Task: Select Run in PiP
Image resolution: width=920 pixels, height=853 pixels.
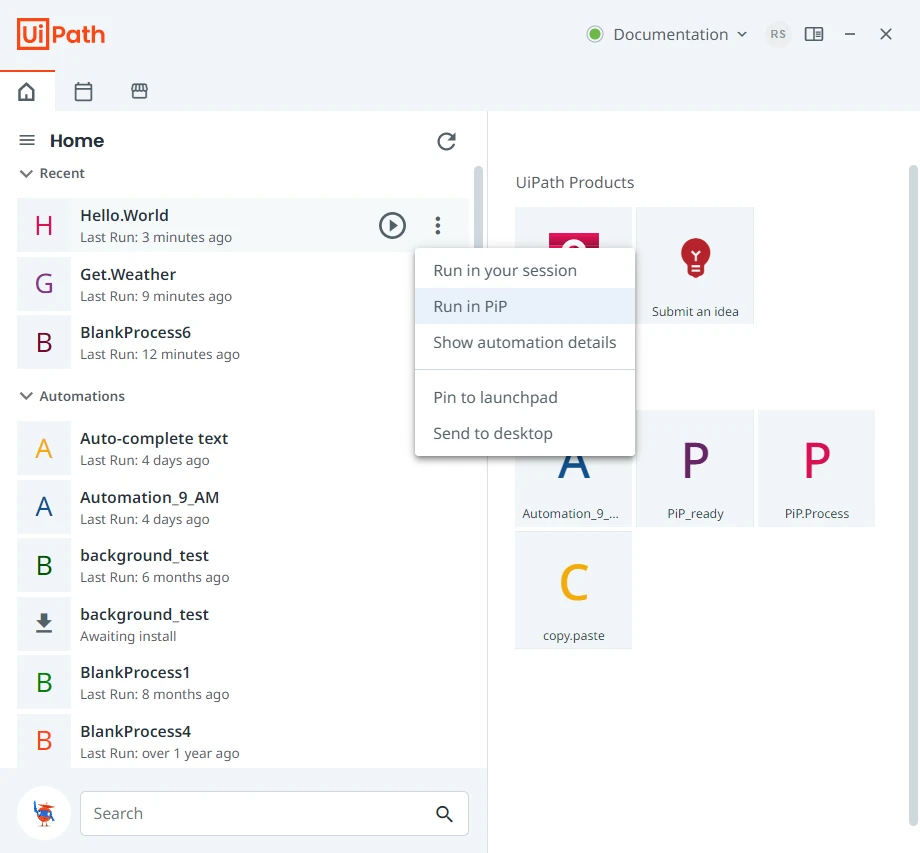Action: (525, 306)
